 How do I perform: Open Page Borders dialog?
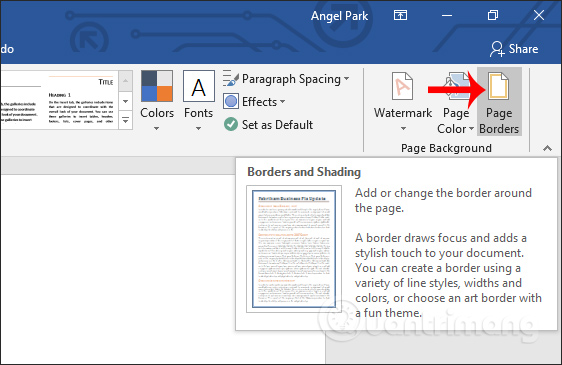(x=499, y=102)
